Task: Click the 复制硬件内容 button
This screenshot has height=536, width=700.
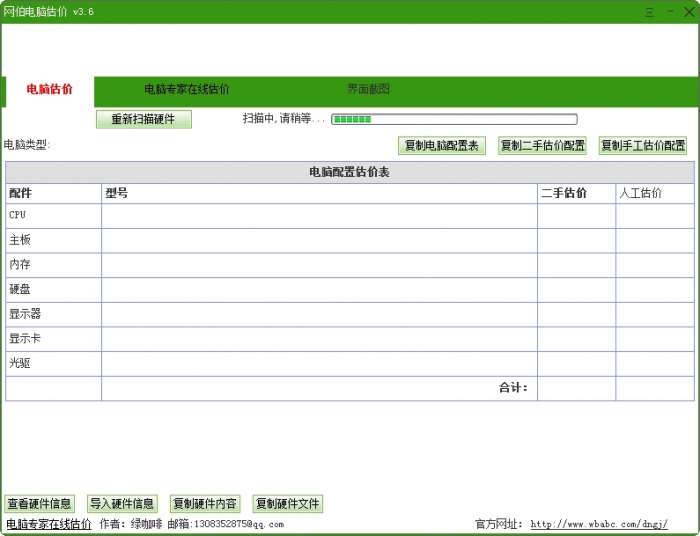Action: click(x=205, y=504)
